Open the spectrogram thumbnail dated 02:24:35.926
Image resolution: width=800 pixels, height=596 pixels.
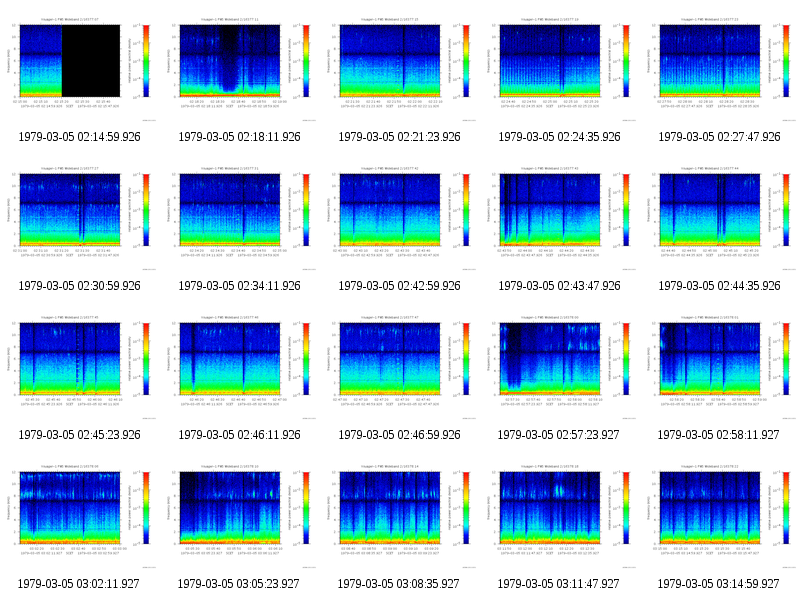(559, 69)
